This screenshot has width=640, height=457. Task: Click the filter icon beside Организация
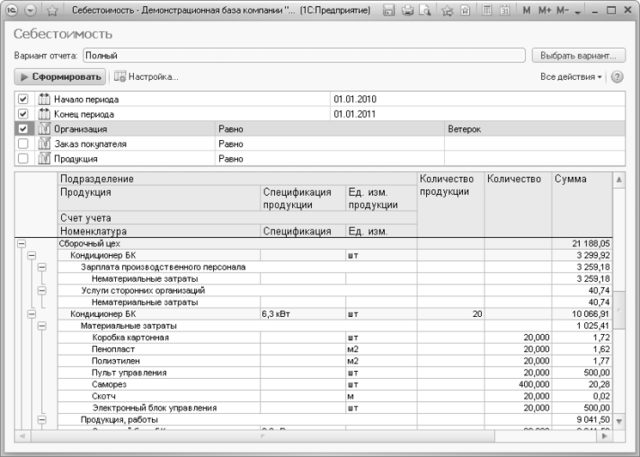pyautogui.click(x=44, y=129)
